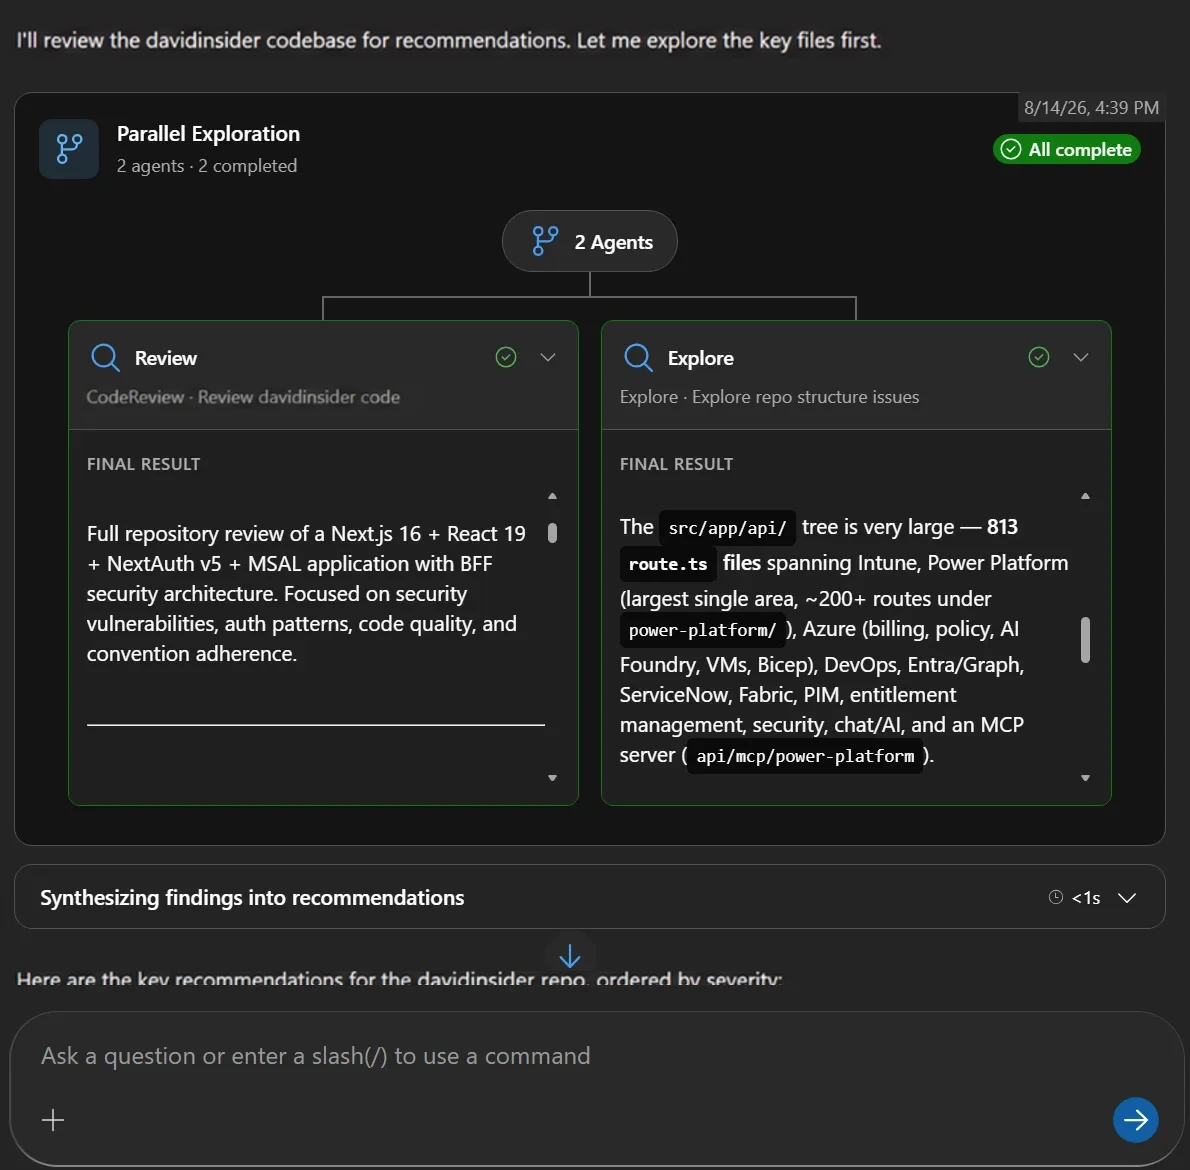Click the power-platform/ code snippet
The height and width of the screenshot is (1170, 1190).
click(702, 630)
